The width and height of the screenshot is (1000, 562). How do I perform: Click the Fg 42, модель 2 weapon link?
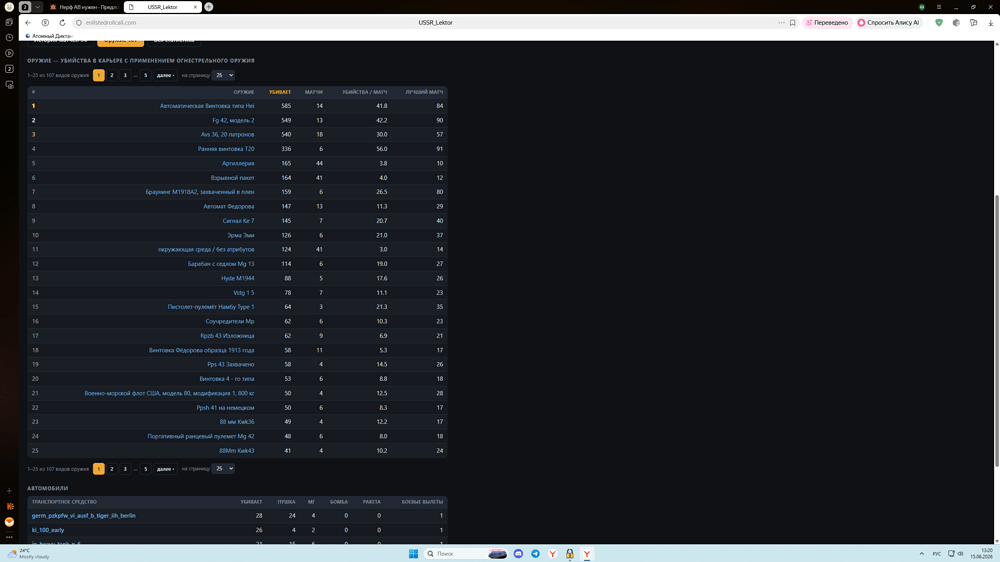[x=233, y=120]
